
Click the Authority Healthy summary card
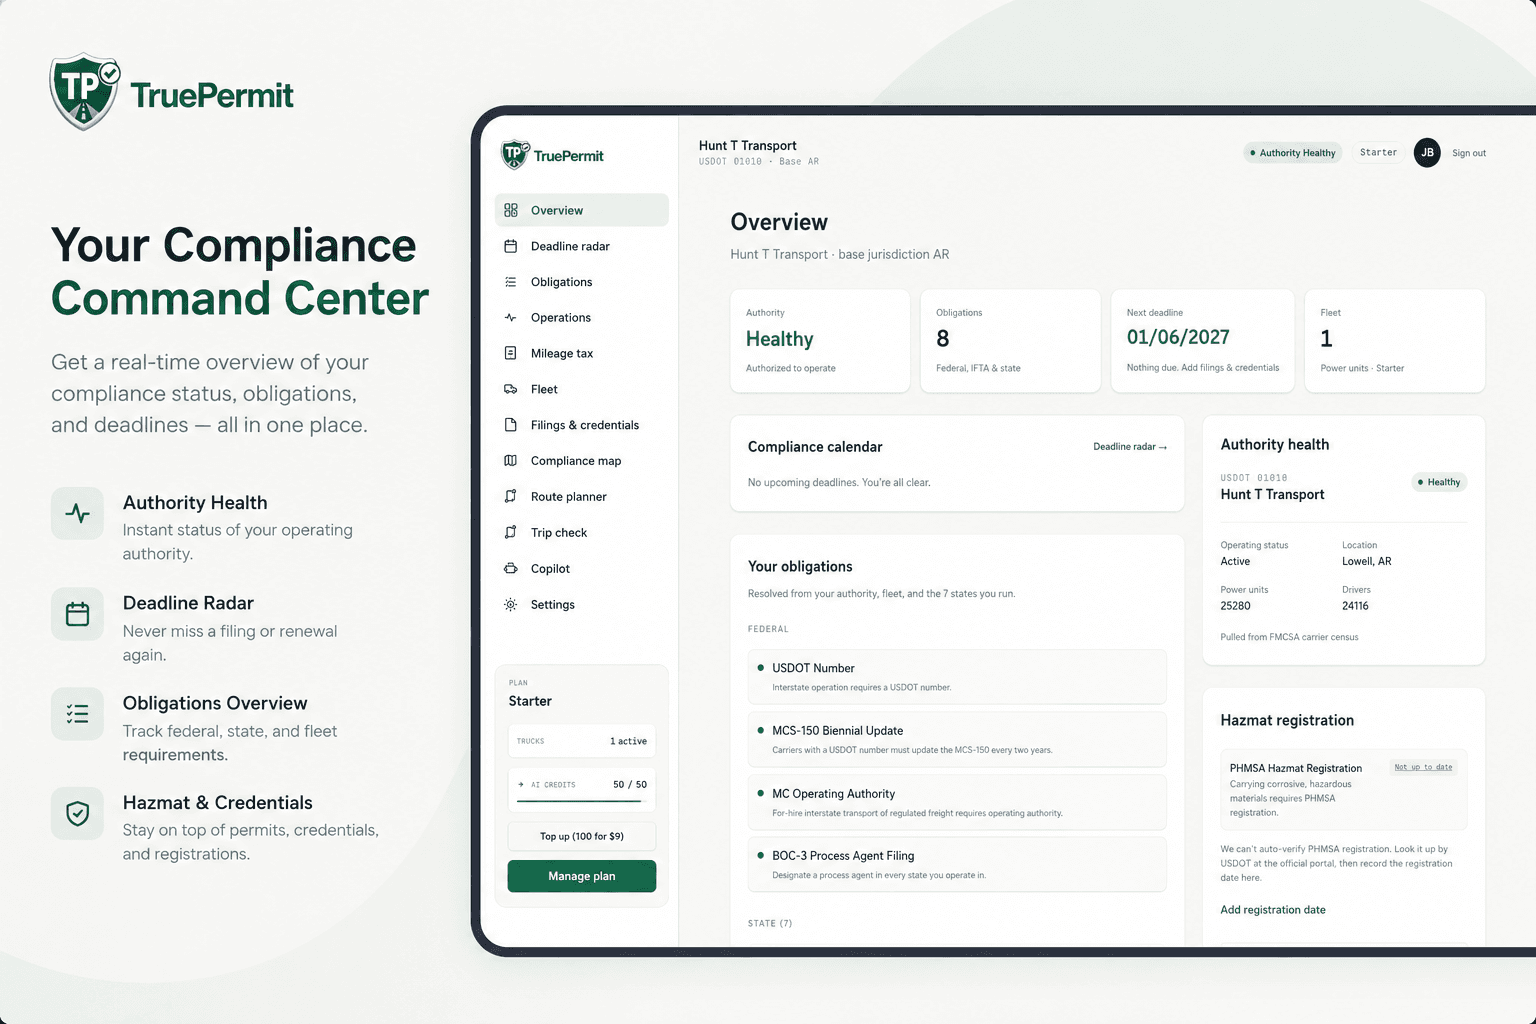point(820,341)
